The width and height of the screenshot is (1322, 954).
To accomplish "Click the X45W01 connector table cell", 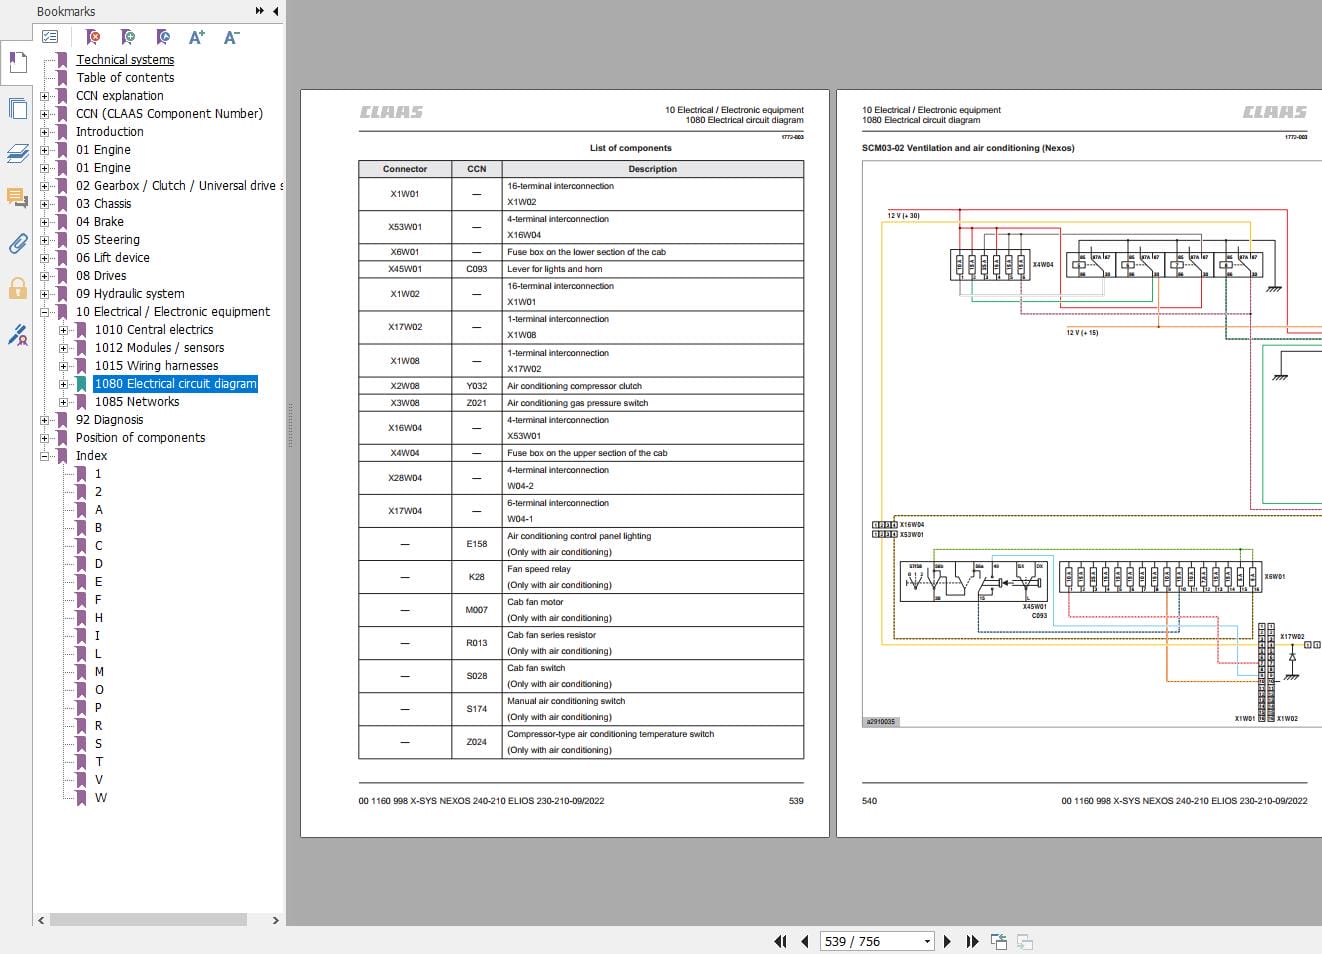I will pyautogui.click(x=405, y=269).
